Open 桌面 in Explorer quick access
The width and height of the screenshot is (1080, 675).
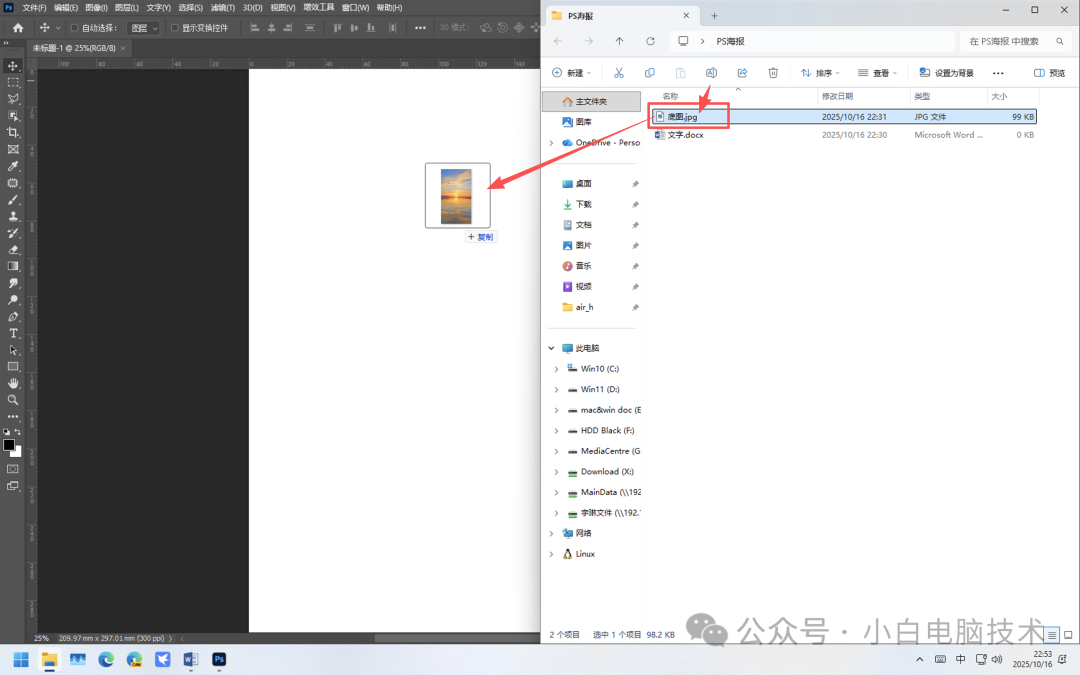tap(583, 183)
